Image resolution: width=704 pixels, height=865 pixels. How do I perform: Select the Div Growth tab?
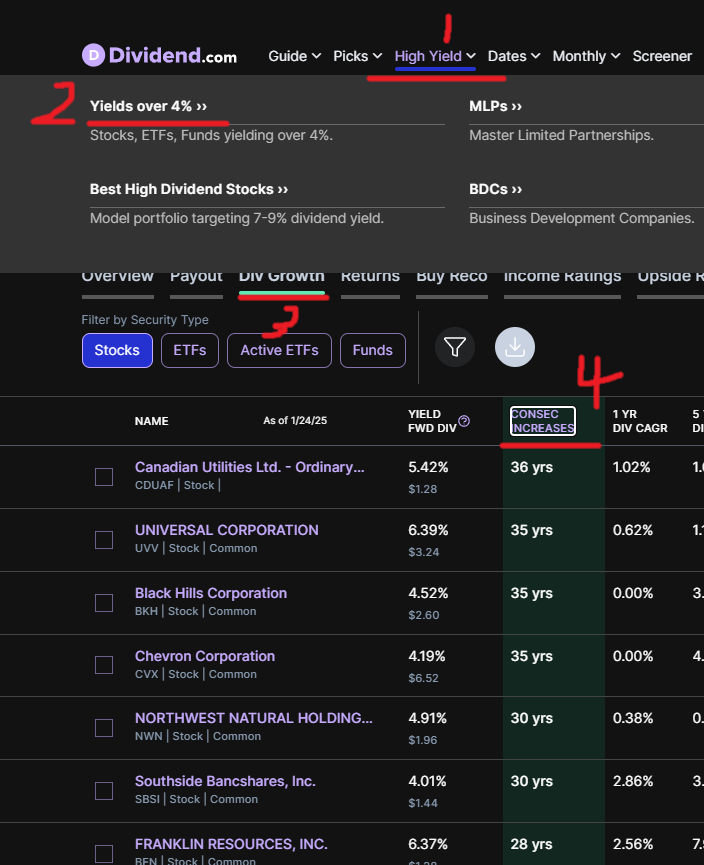tap(281, 278)
